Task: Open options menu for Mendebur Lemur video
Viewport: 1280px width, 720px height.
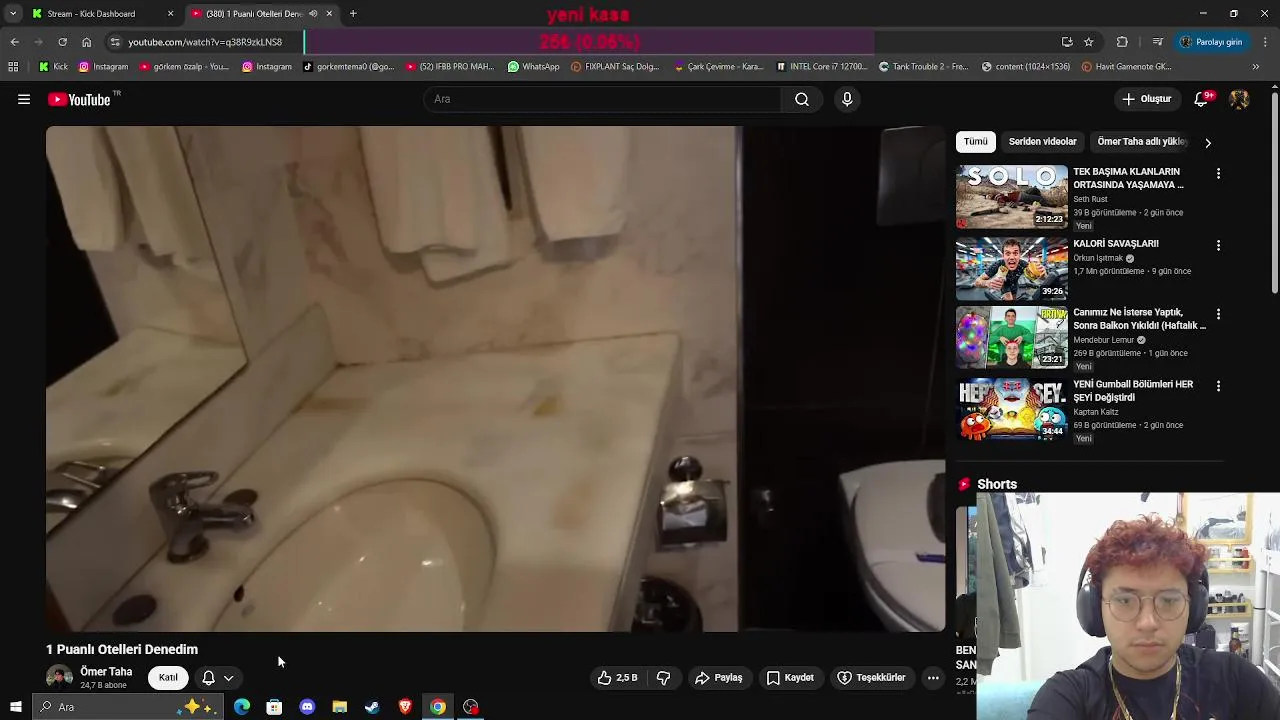Action: click(1218, 314)
